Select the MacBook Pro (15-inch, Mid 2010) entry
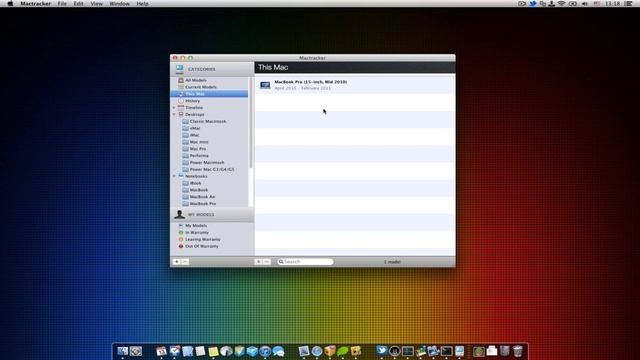 coord(355,85)
